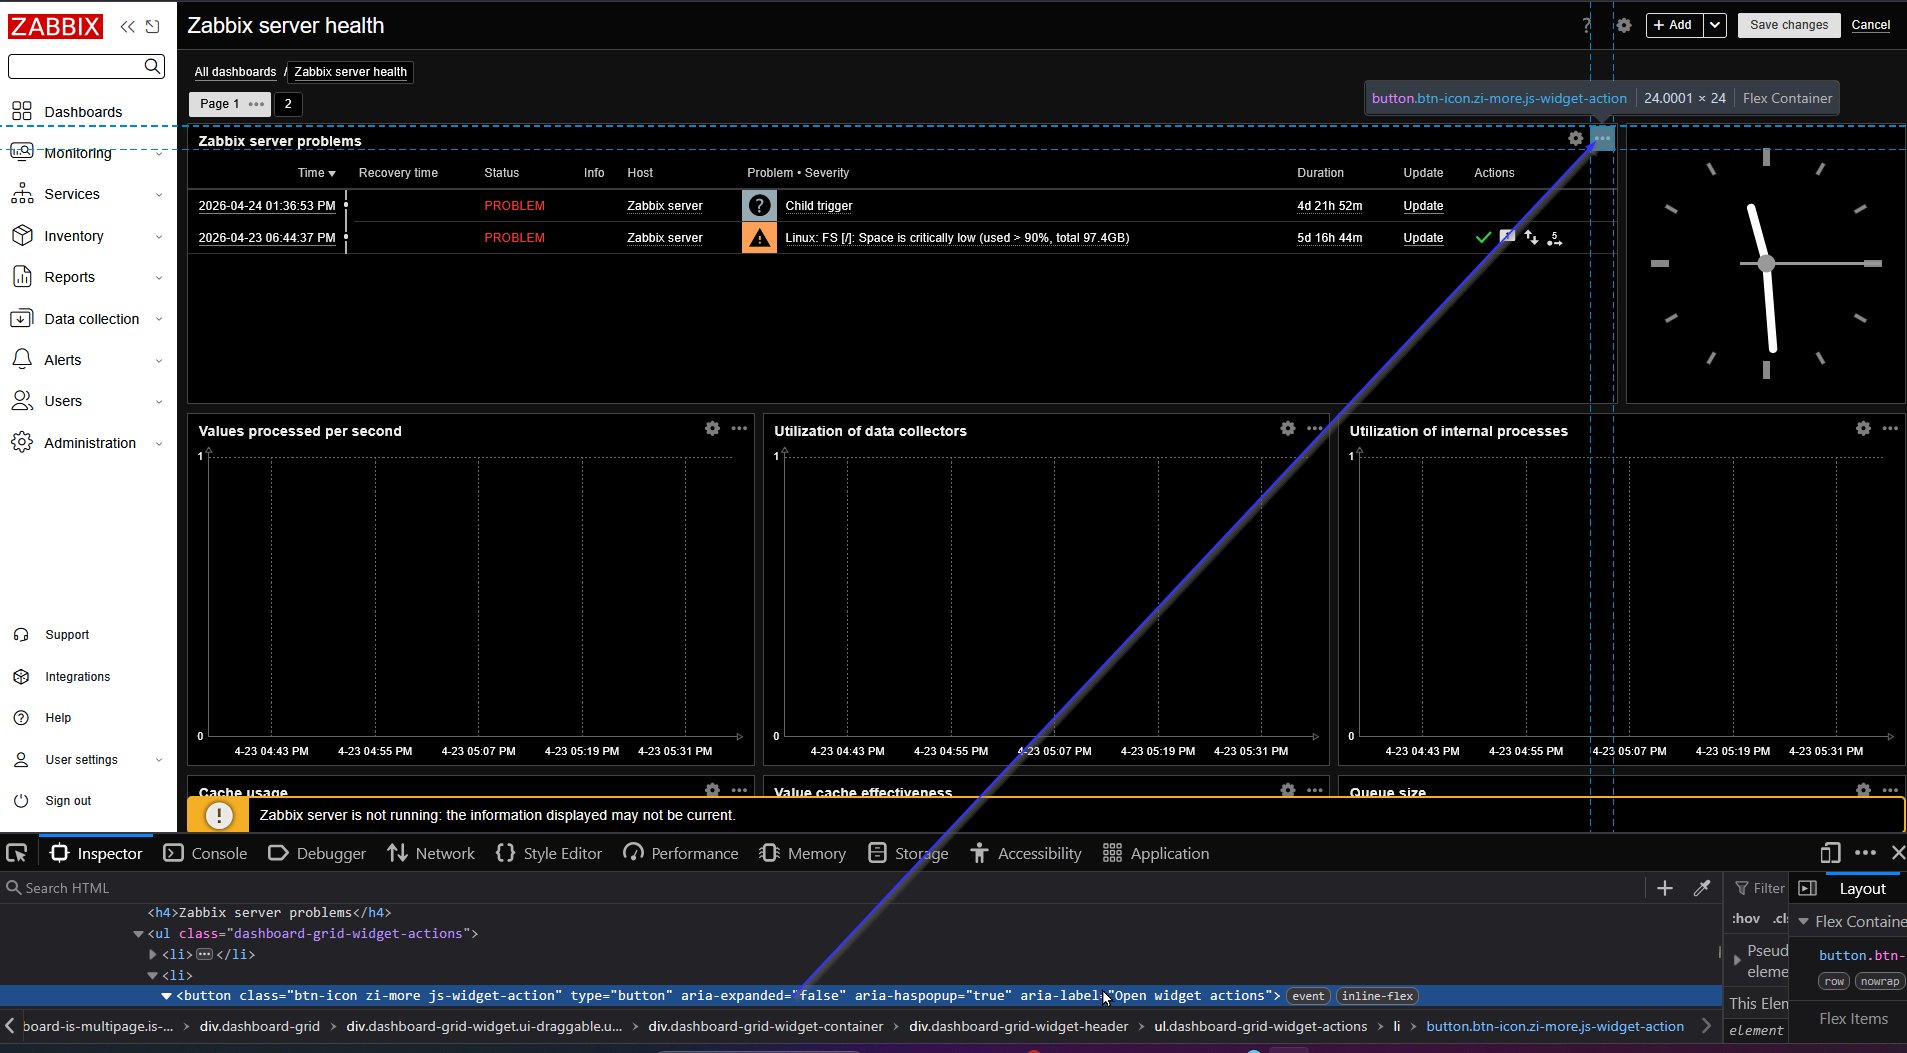Screen dimensions: 1907x1053
Task: Click the eyedropper icon in Inspector
Action: tap(1701, 888)
